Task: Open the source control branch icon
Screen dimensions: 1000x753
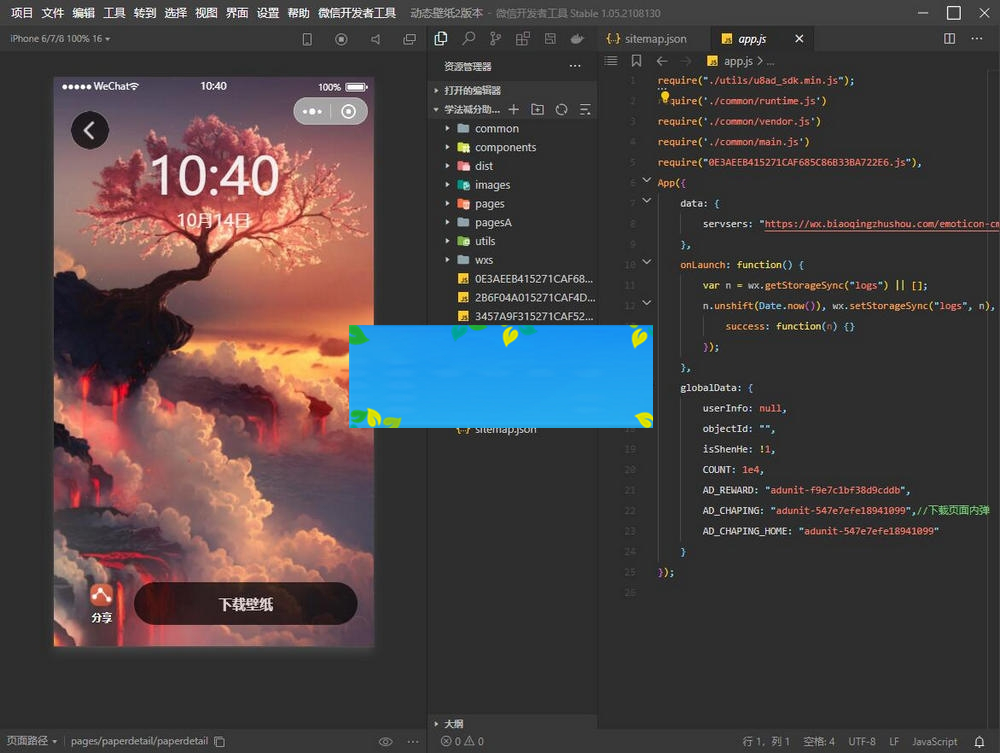Action: click(495, 39)
